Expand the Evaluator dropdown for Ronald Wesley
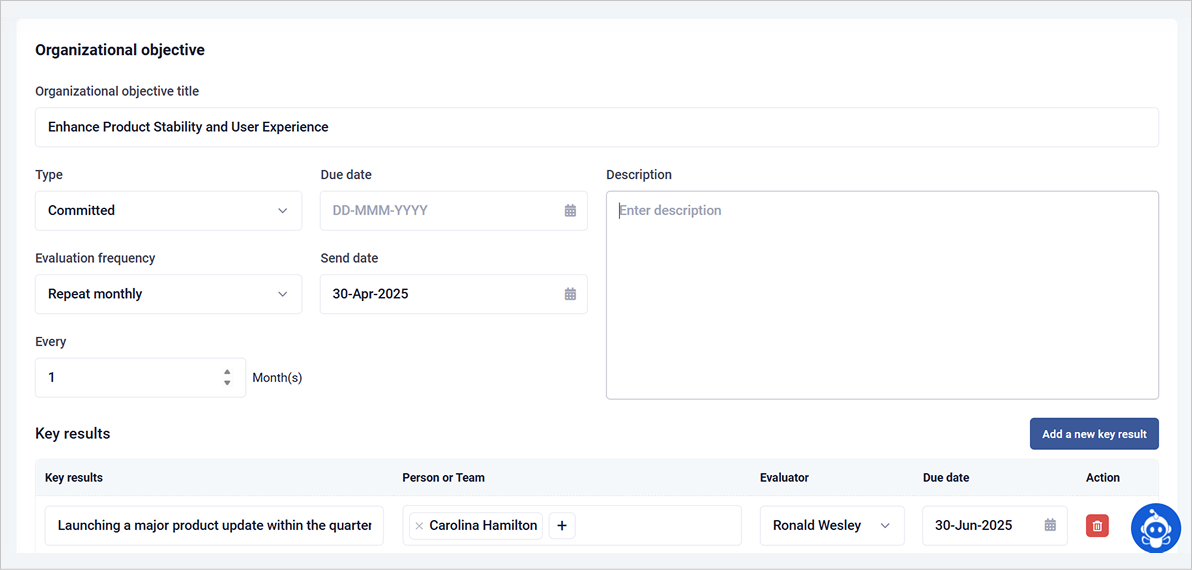Image resolution: width=1192 pixels, height=570 pixels. pyautogui.click(x=831, y=526)
